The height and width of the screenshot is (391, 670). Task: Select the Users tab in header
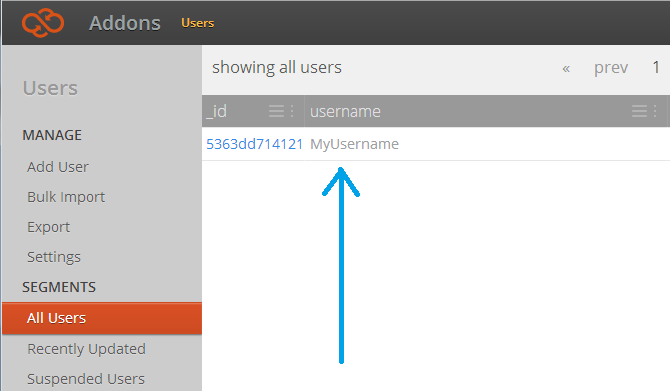[197, 23]
